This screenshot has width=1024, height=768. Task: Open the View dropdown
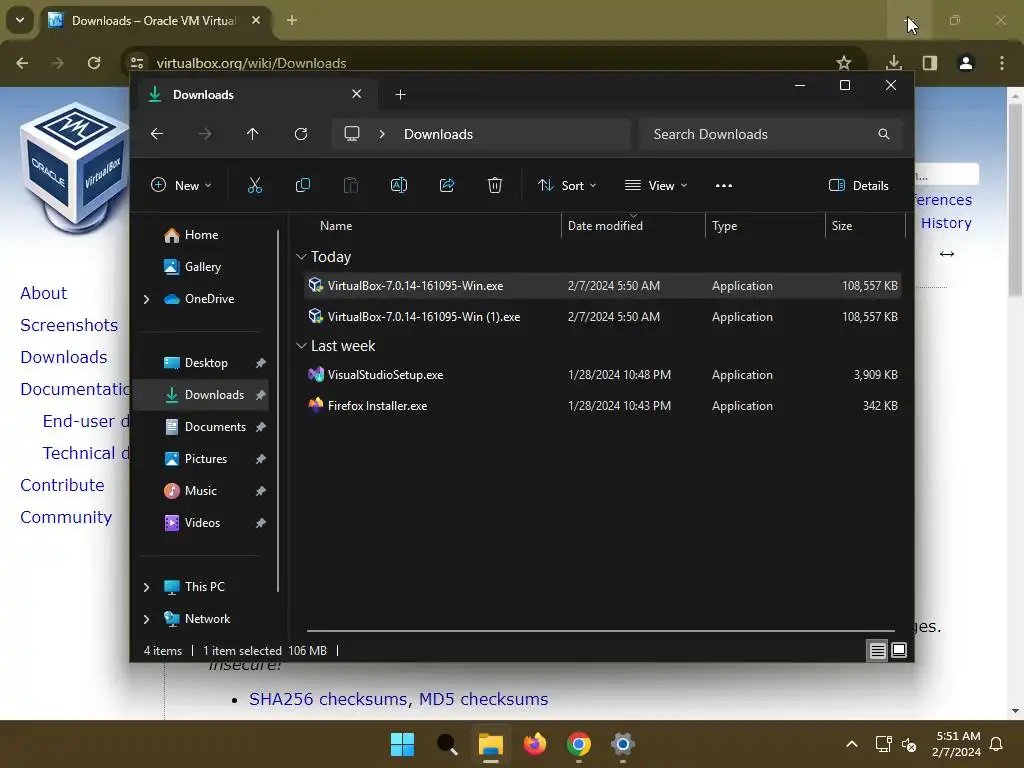tap(656, 185)
